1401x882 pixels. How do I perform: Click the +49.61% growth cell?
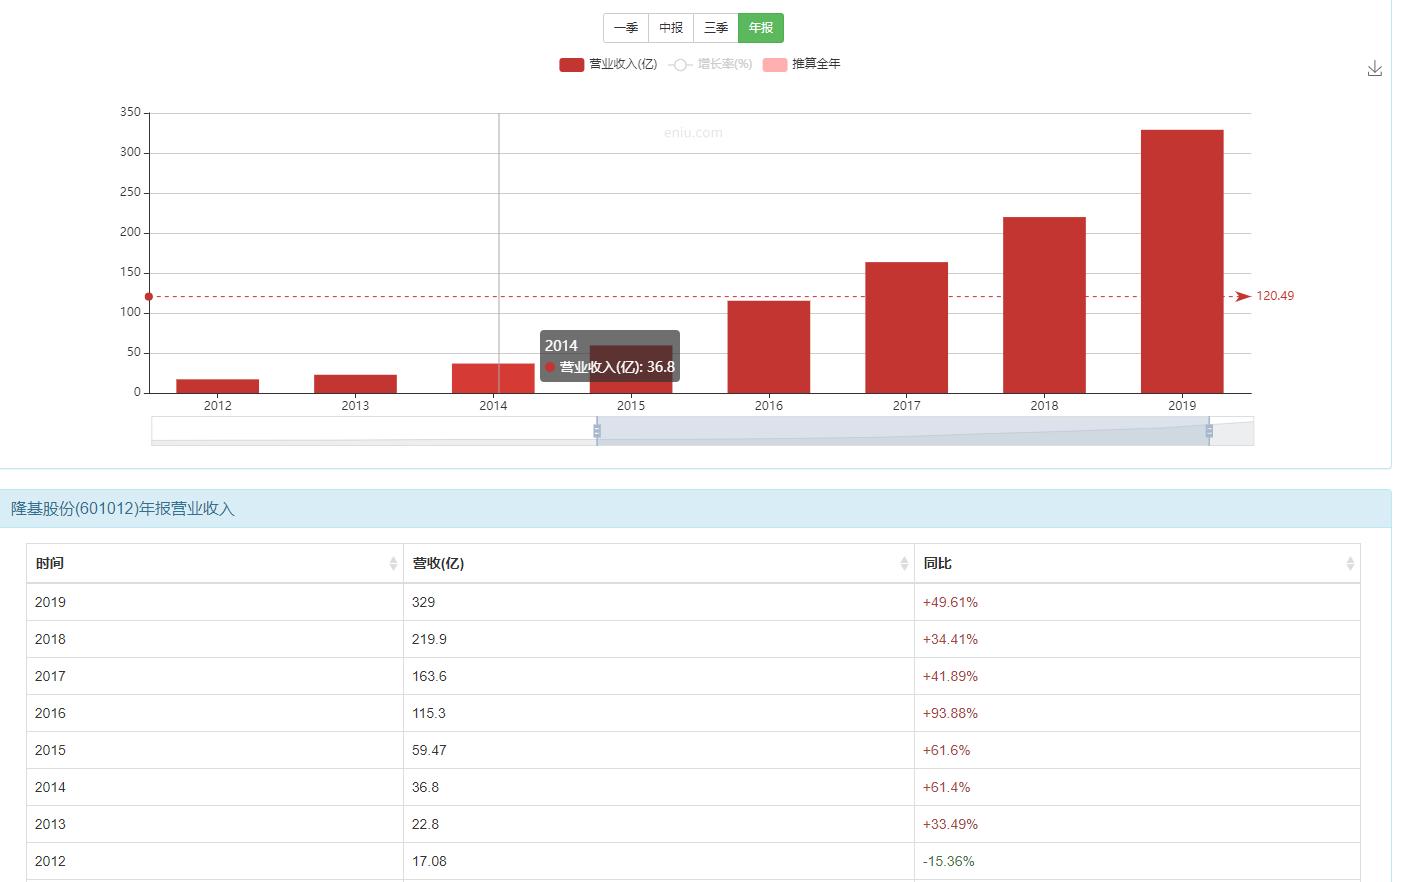[1137, 602]
